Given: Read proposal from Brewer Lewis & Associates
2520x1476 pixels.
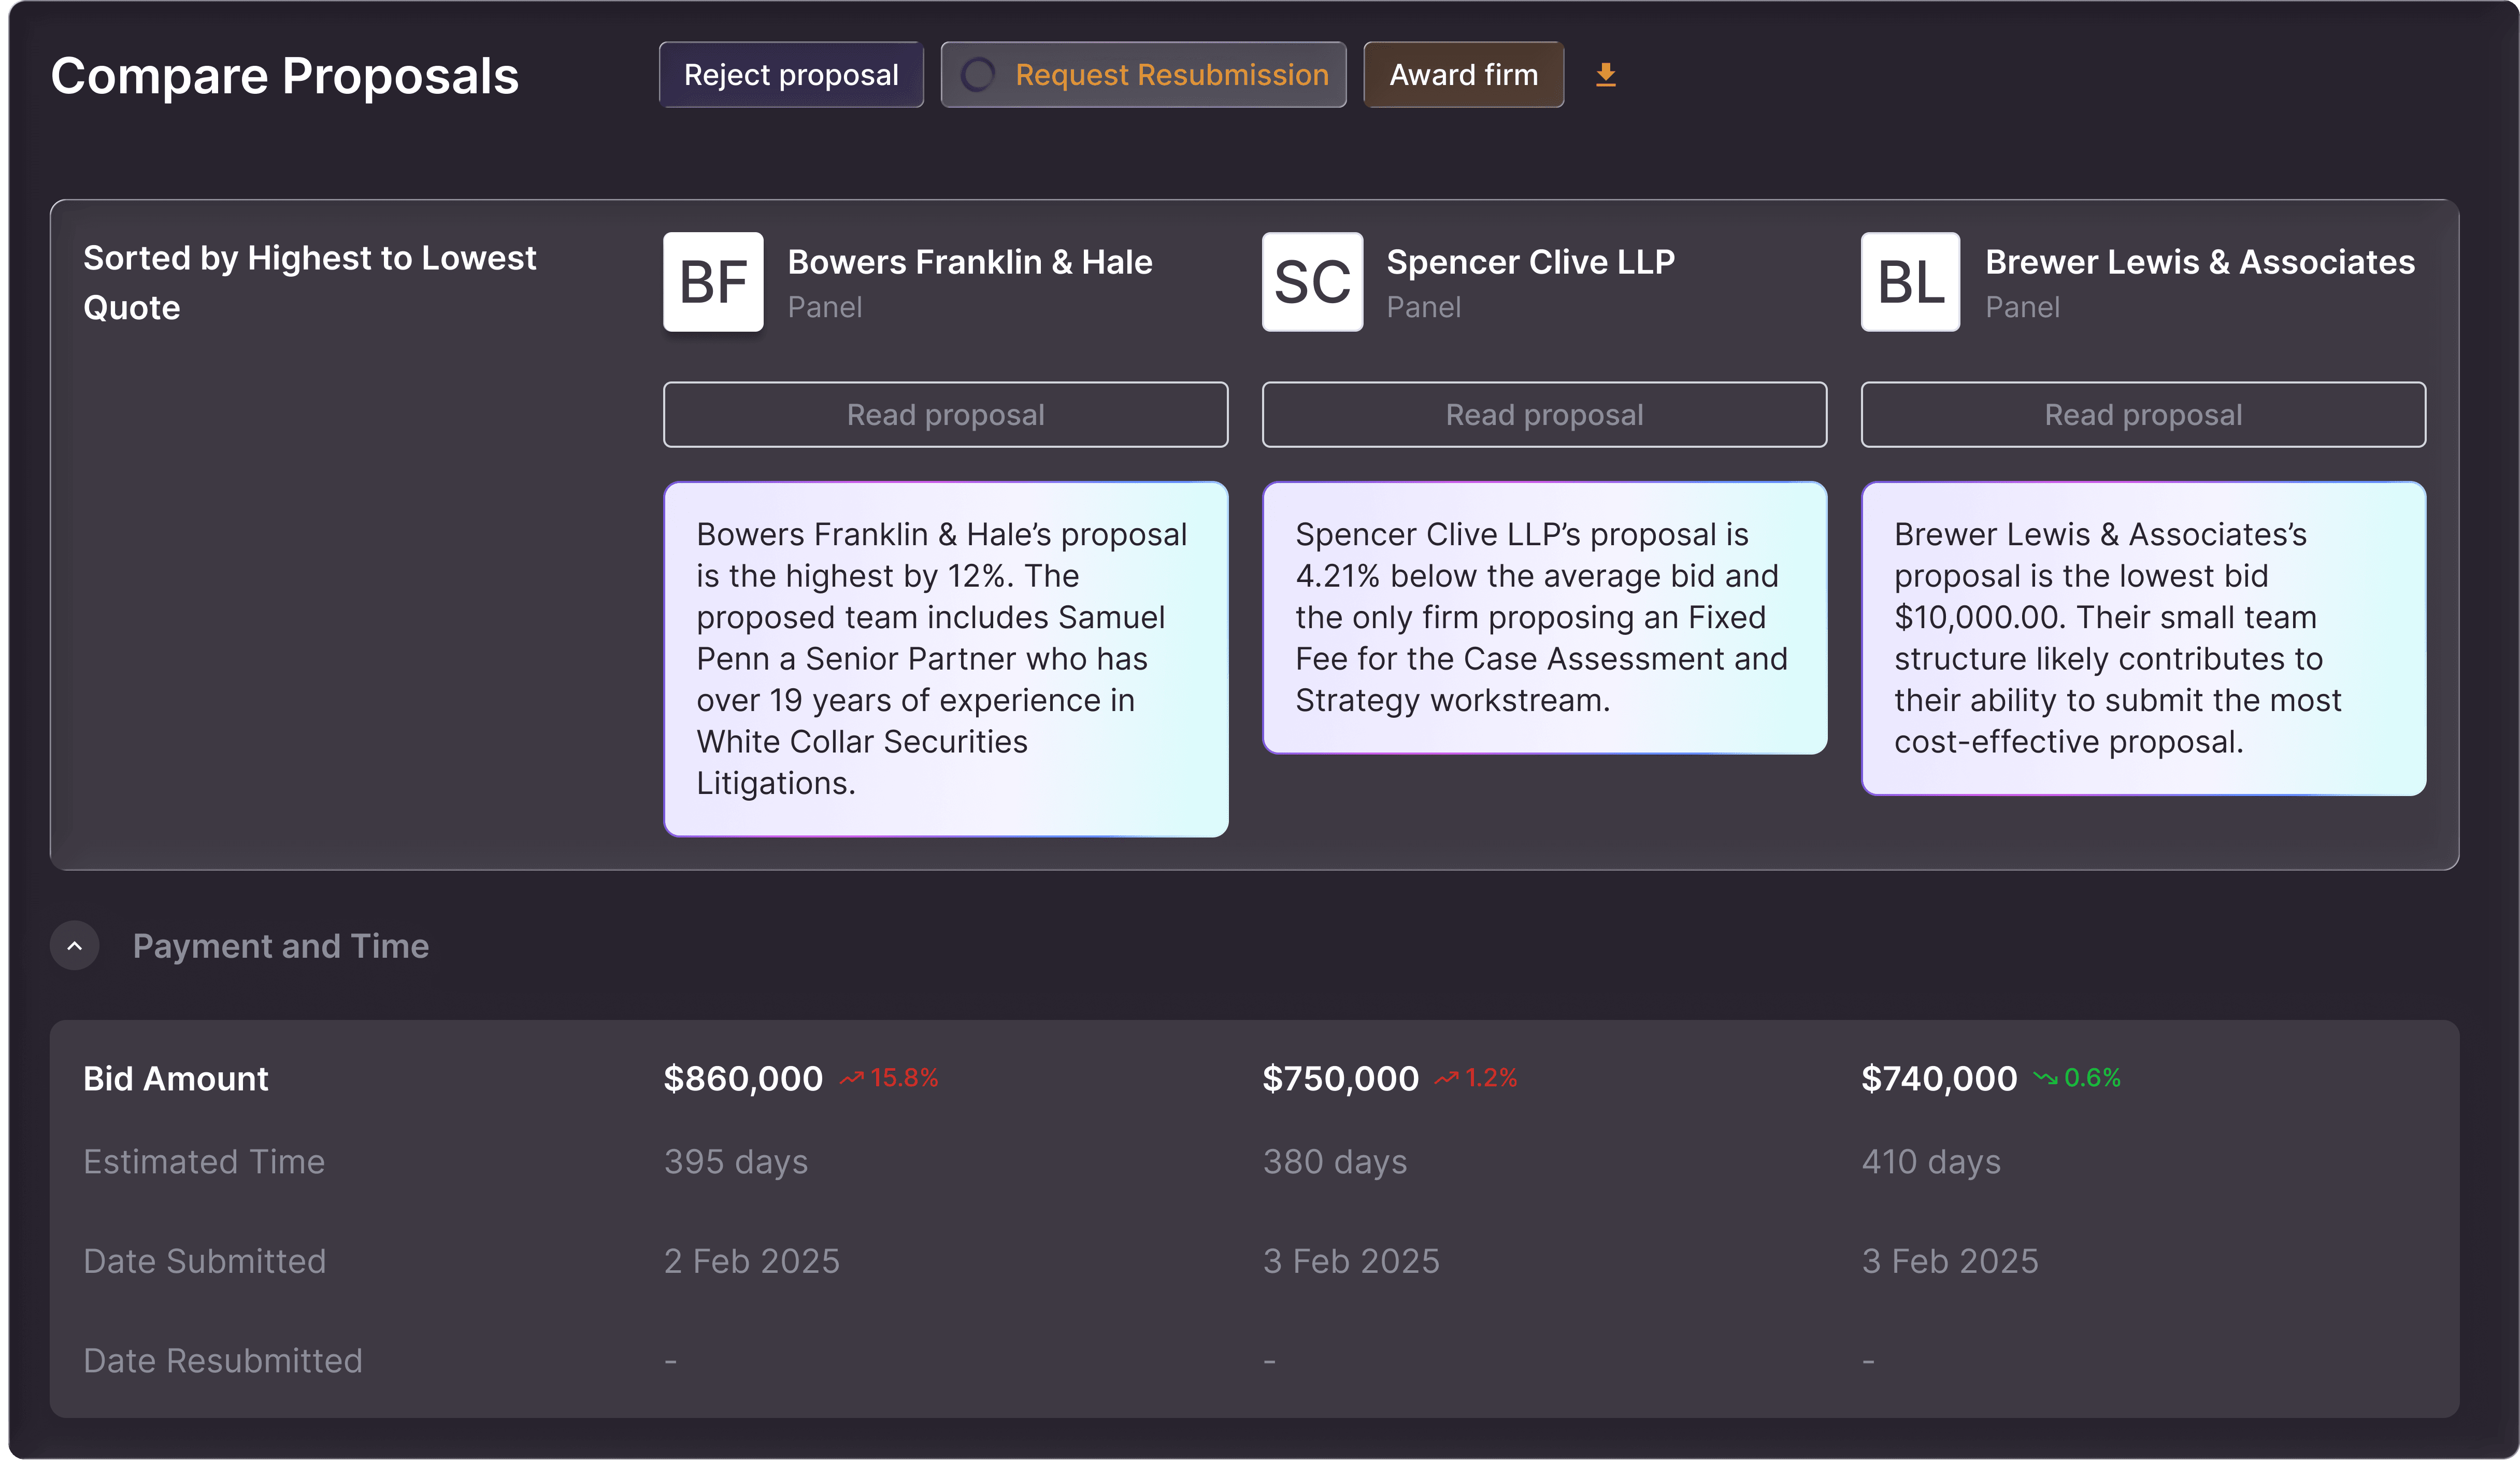Looking at the screenshot, I should (x=2143, y=415).
